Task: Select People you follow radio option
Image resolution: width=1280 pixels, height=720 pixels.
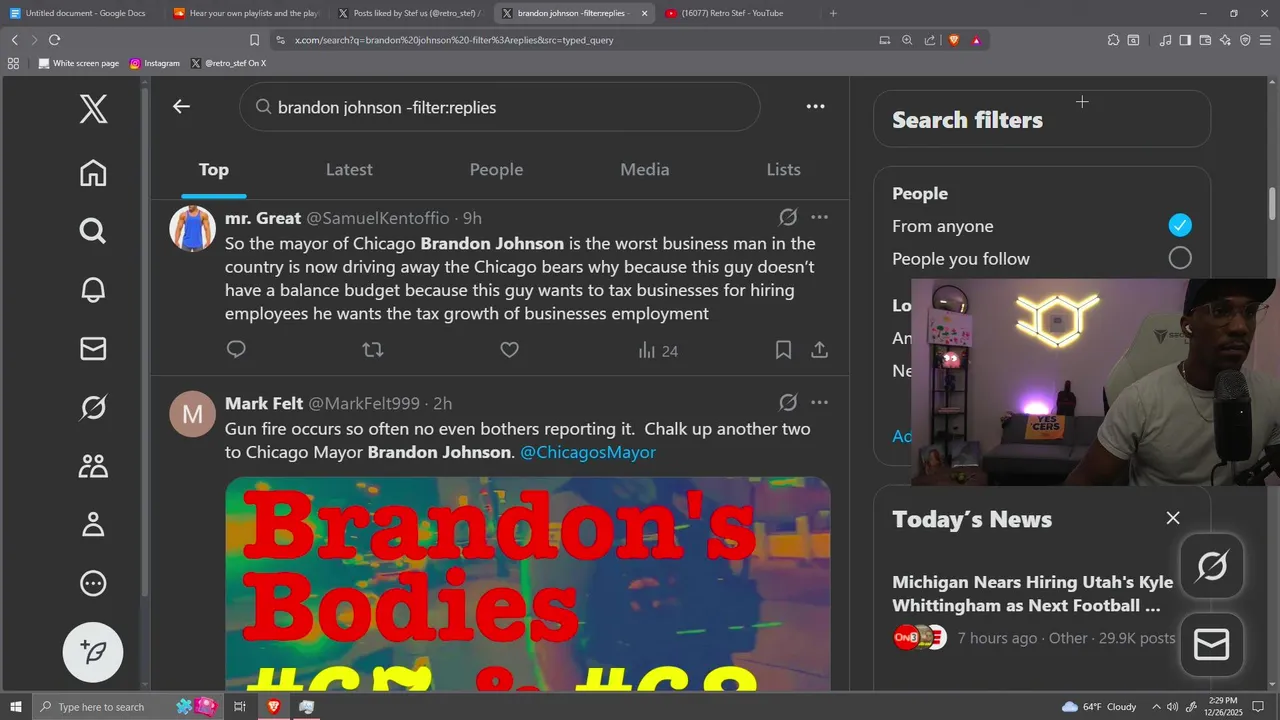Action: pos(1180,258)
